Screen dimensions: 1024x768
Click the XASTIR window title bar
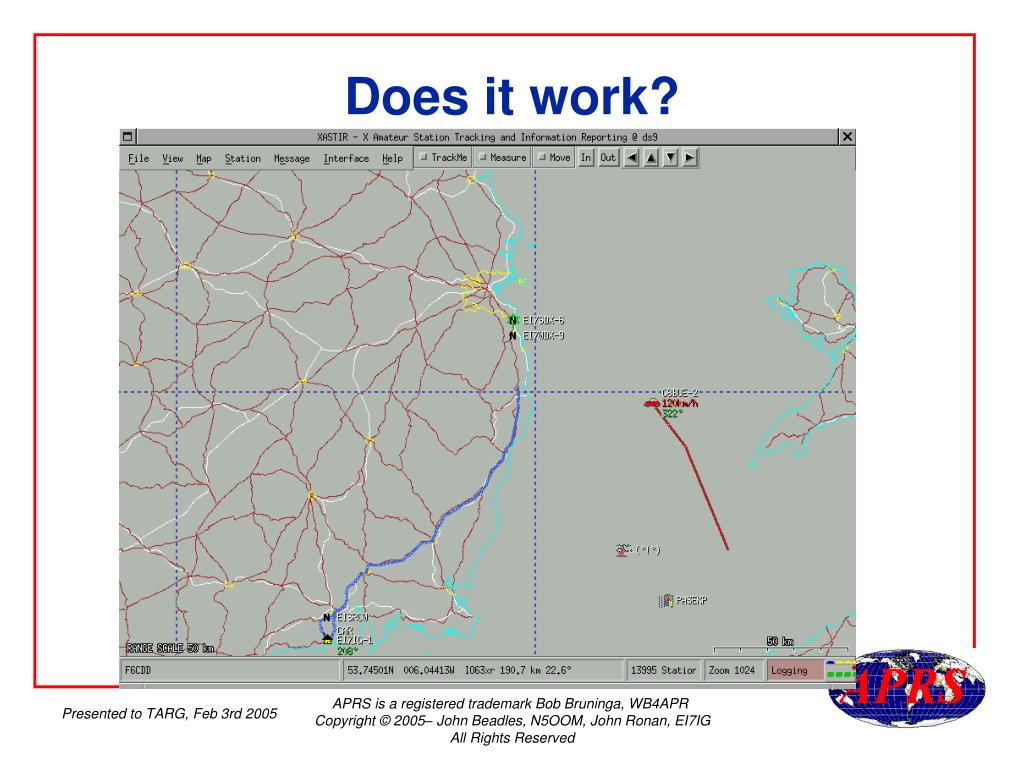(x=487, y=136)
